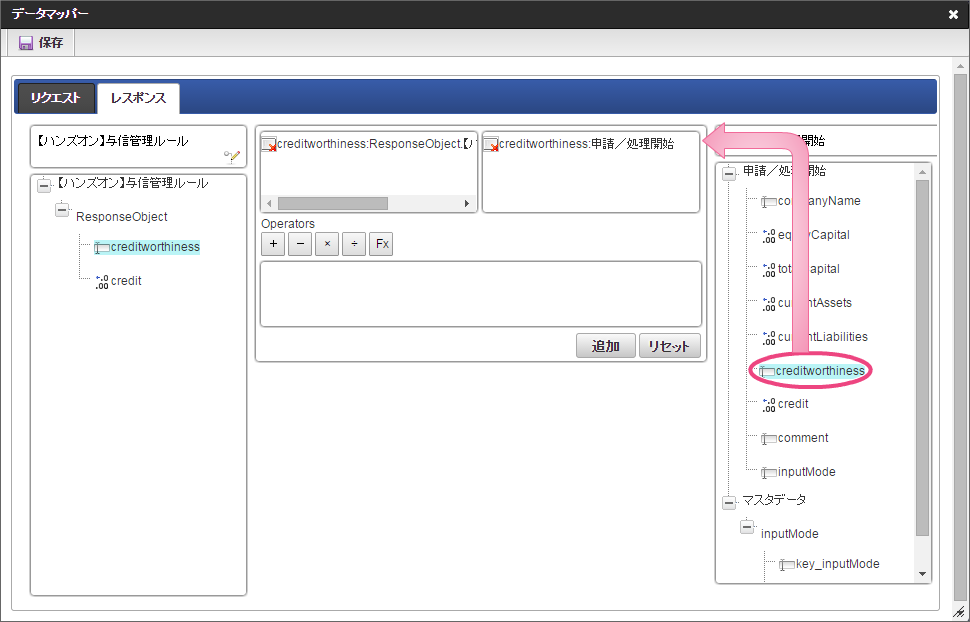Collapse the 【ハンズオン】与信管理ルール tree node
This screenshot has height=622, width=970.
coord(44,185)
